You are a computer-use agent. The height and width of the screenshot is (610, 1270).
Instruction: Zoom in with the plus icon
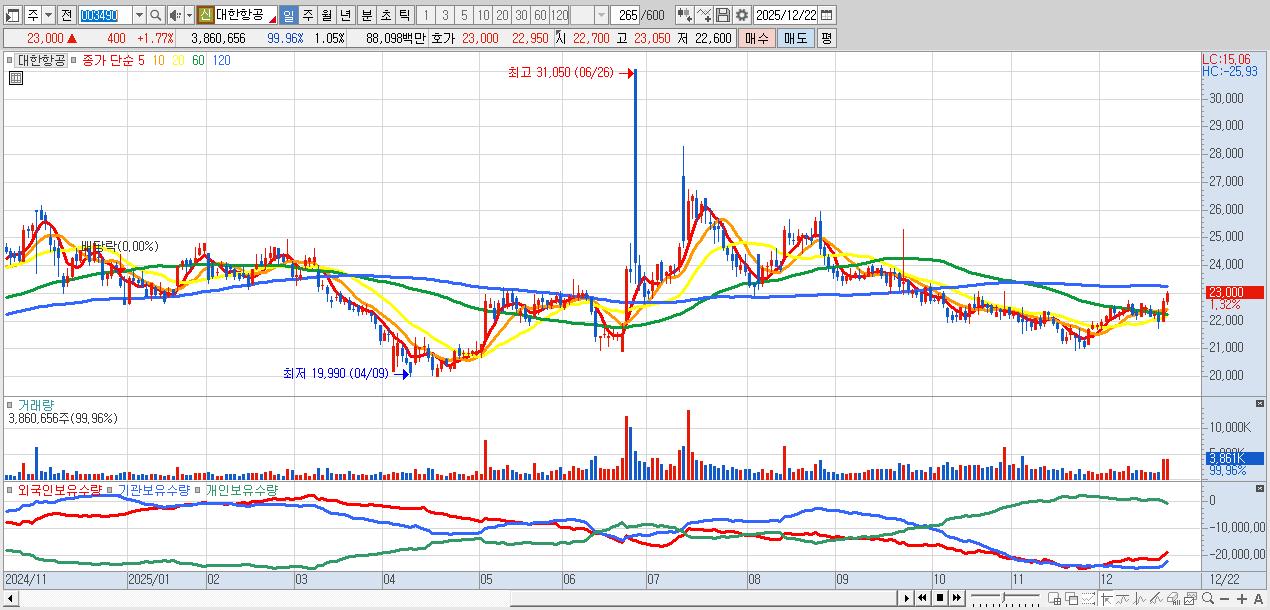point(1242,599)
